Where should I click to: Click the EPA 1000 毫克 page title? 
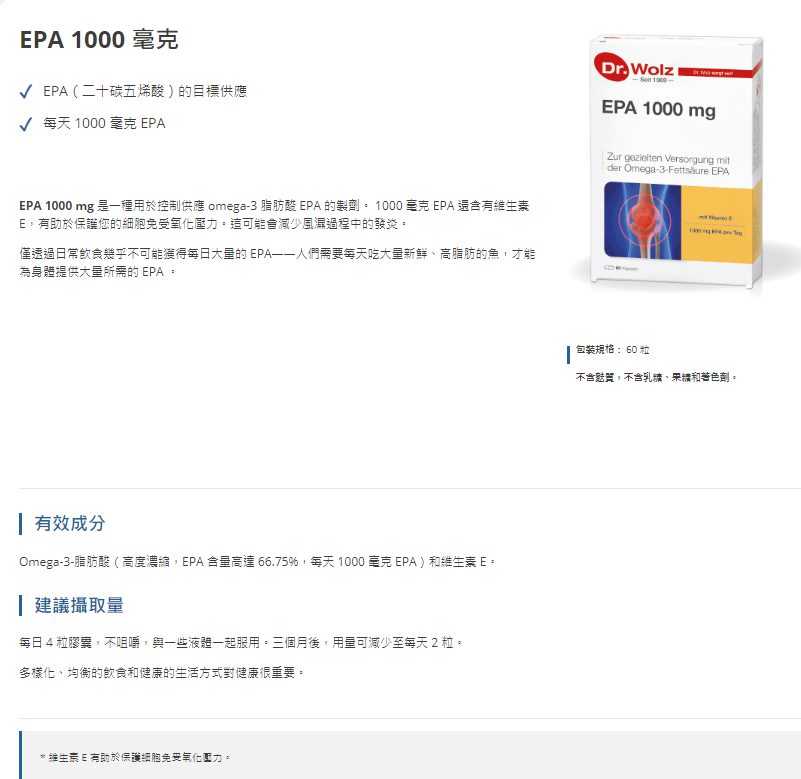pyautogui.click(x=99, y=40)
